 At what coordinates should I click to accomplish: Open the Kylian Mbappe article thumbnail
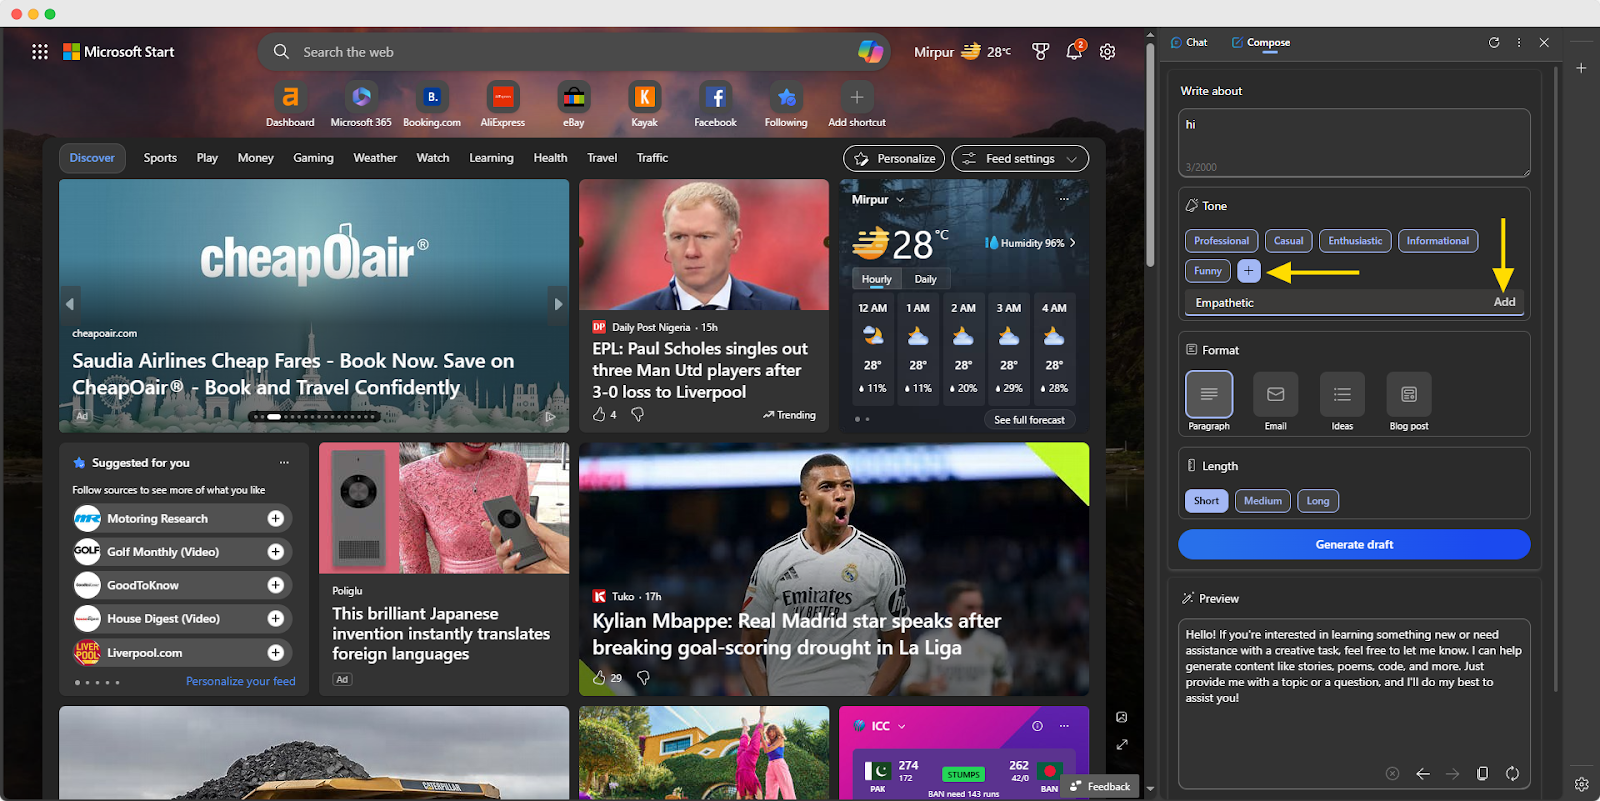click(834, 569)
